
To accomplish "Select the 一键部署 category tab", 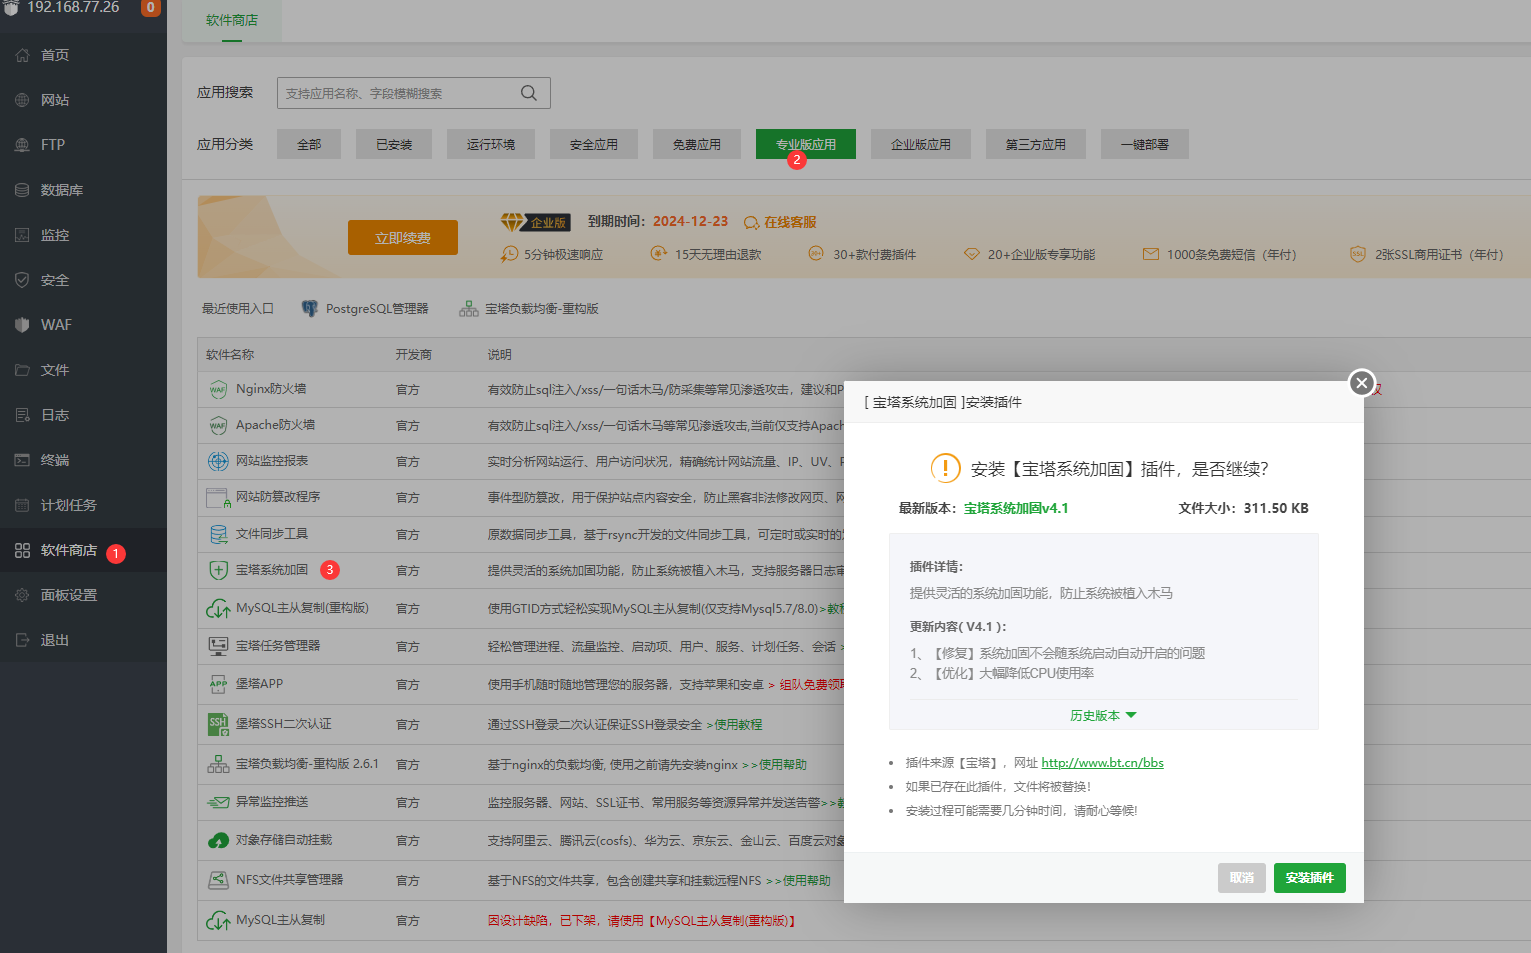I will pyautogui.click(x=1145, y=144).
